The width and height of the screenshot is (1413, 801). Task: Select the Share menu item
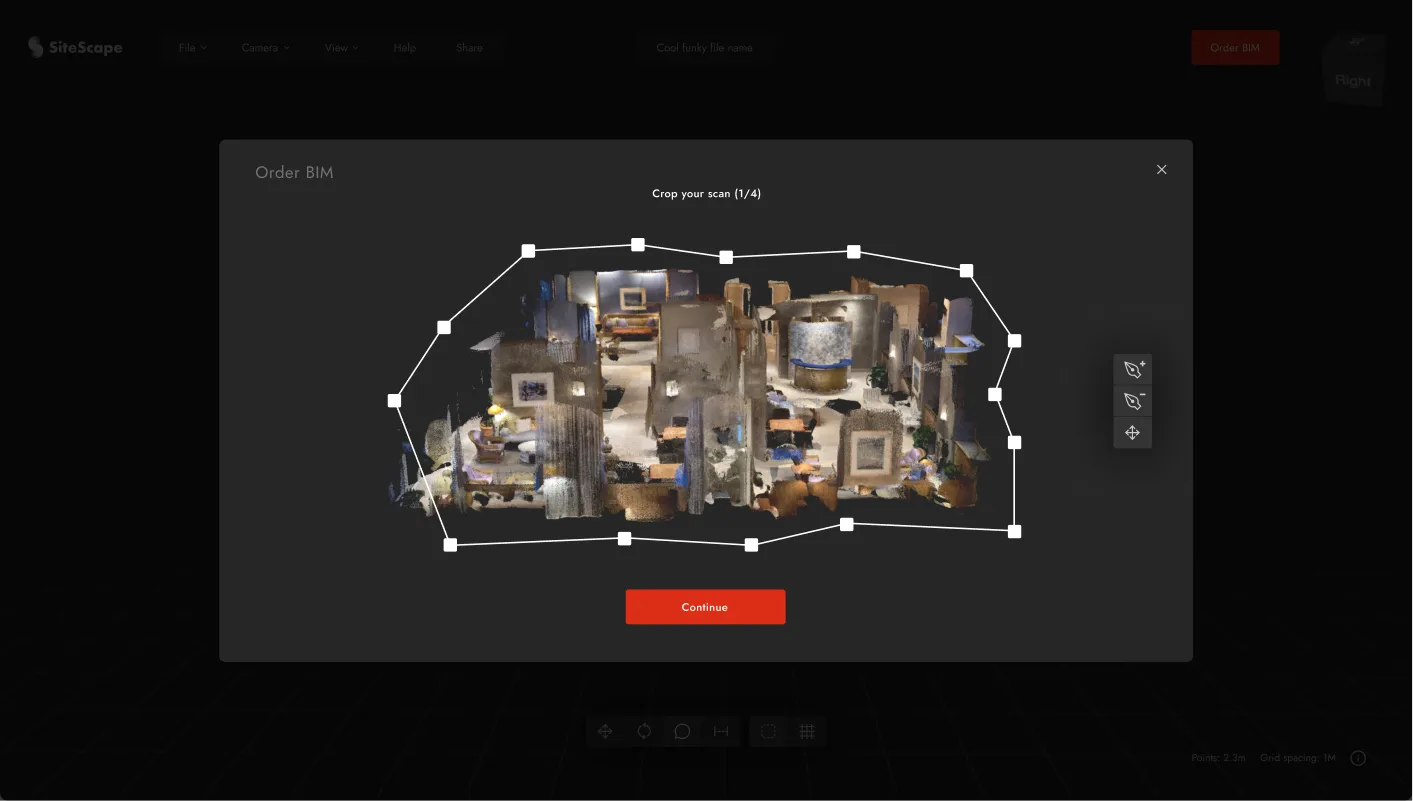(469, 47)
